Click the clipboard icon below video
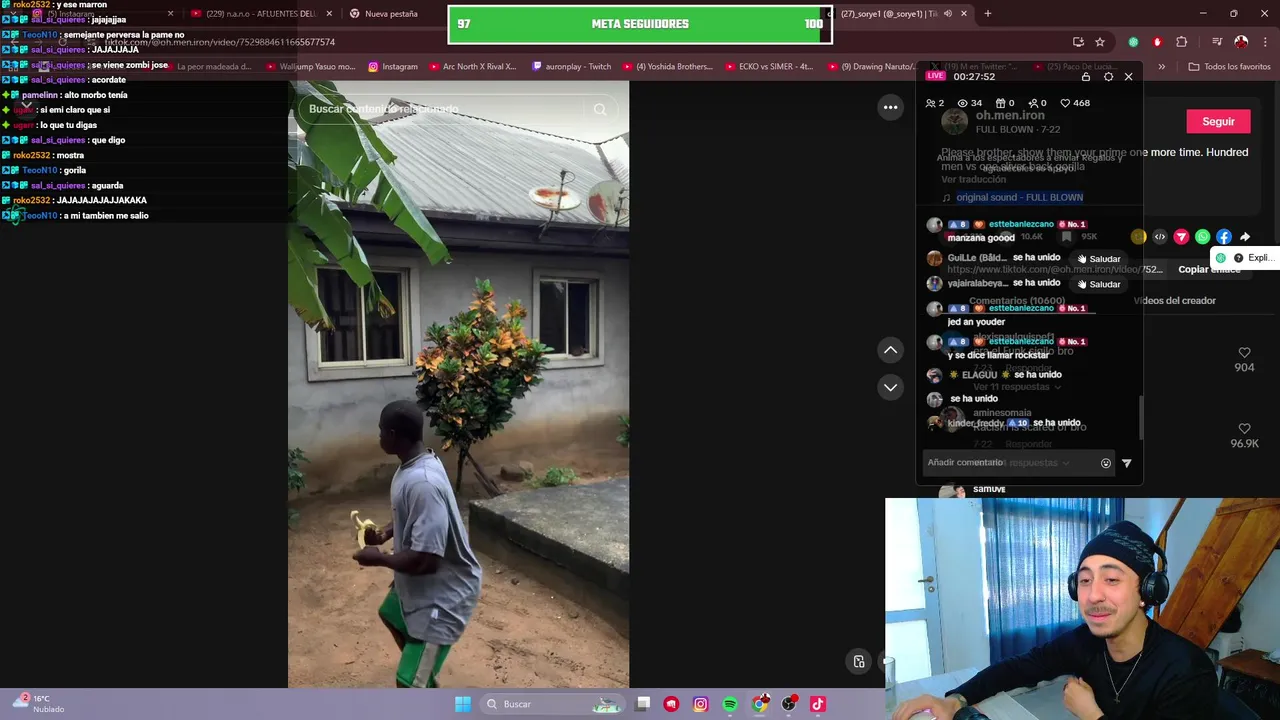This screenshot has width=1280, height=720. [858, 662]
